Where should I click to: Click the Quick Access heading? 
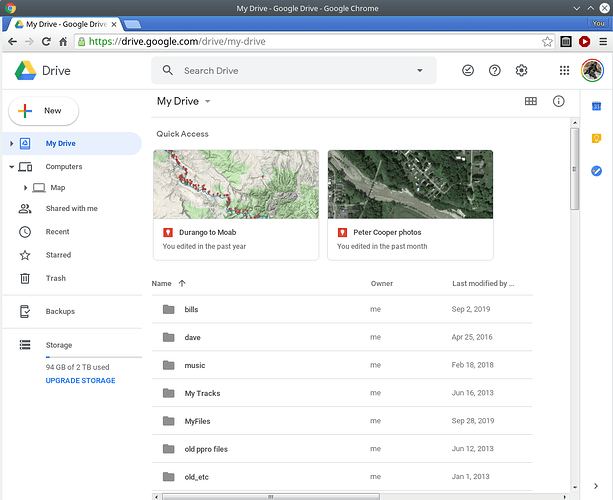[182, 134]
